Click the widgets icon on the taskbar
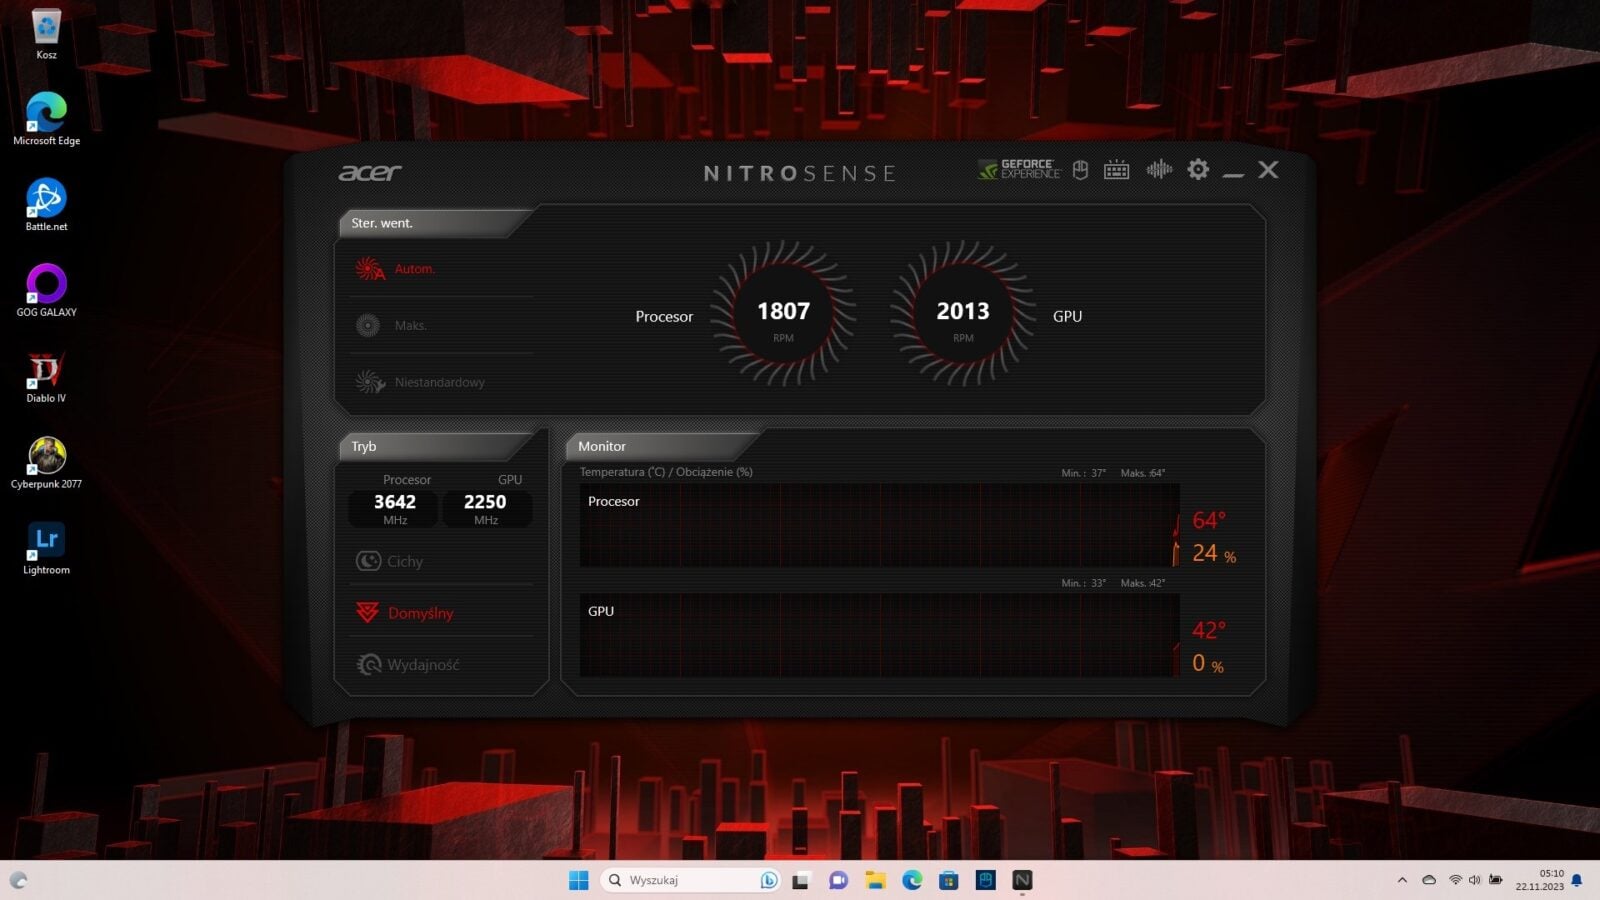 18,880
